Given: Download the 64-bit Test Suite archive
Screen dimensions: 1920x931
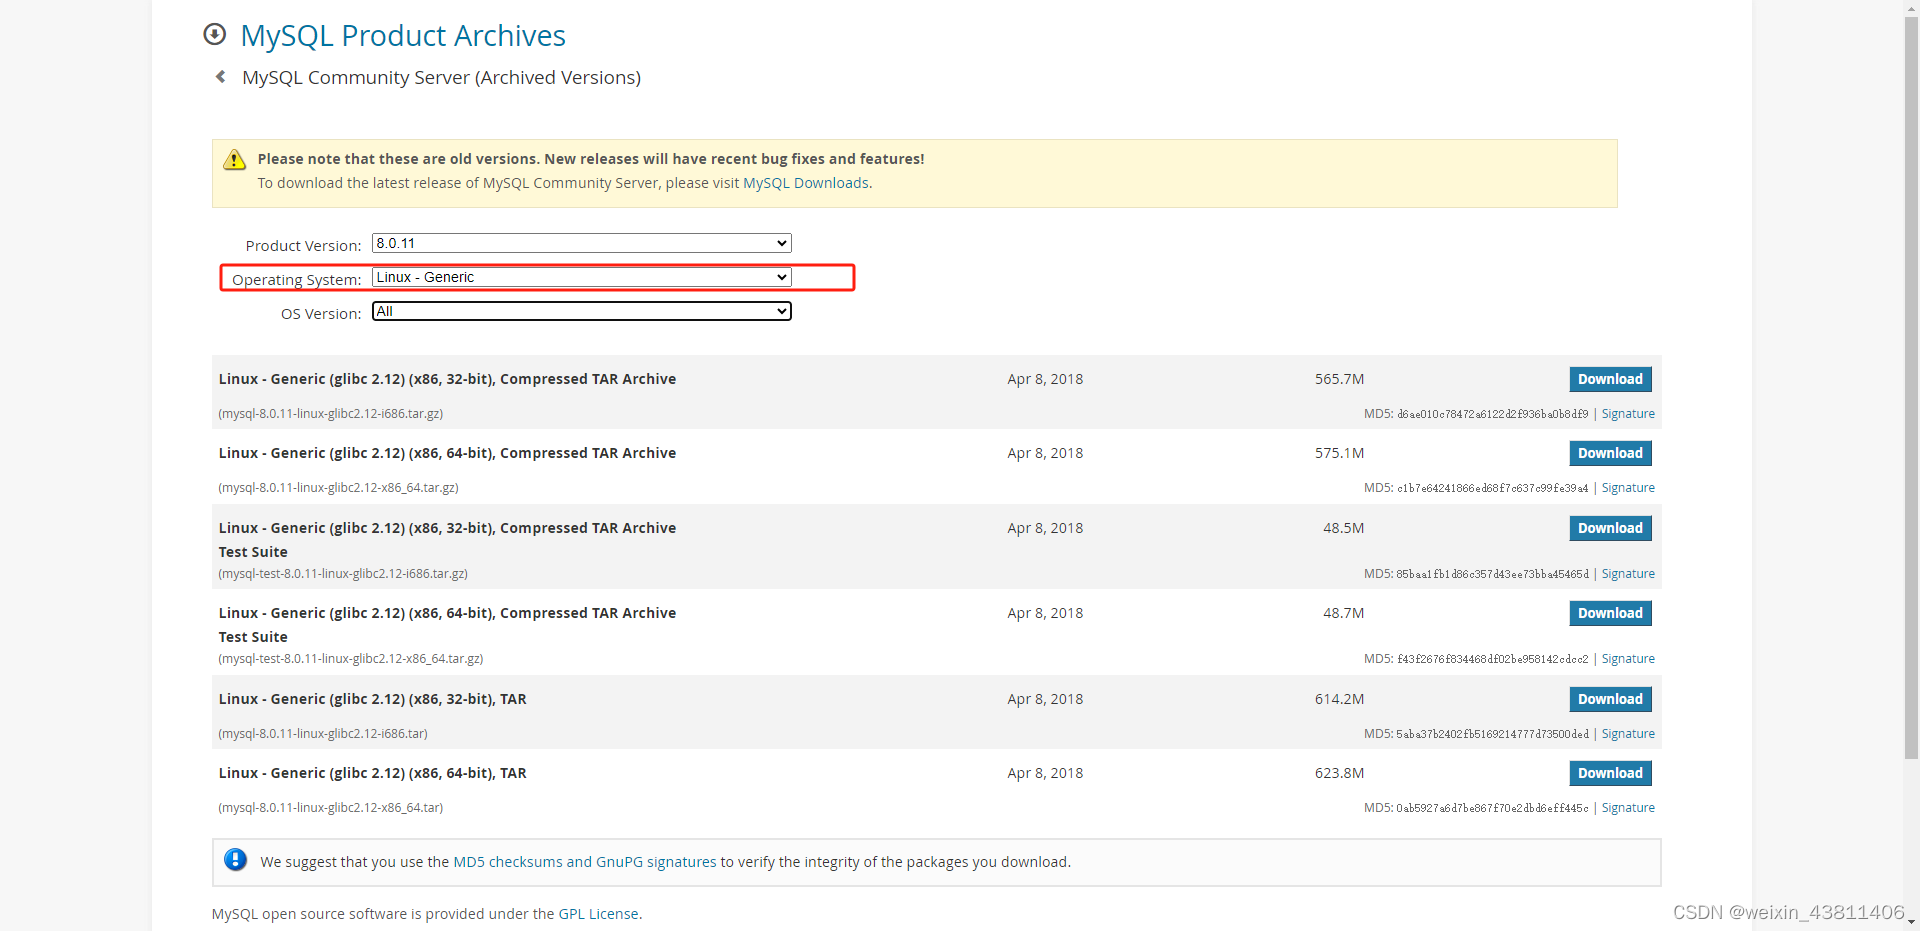Looking at the screenshot, I should point(1609,613).
